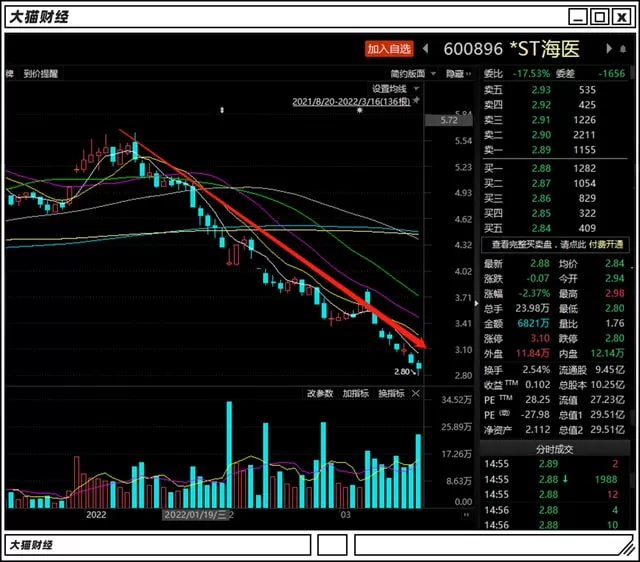Click the 换手 value 2.54%
Screen dimensions: 640x562
tap(536, 370)
